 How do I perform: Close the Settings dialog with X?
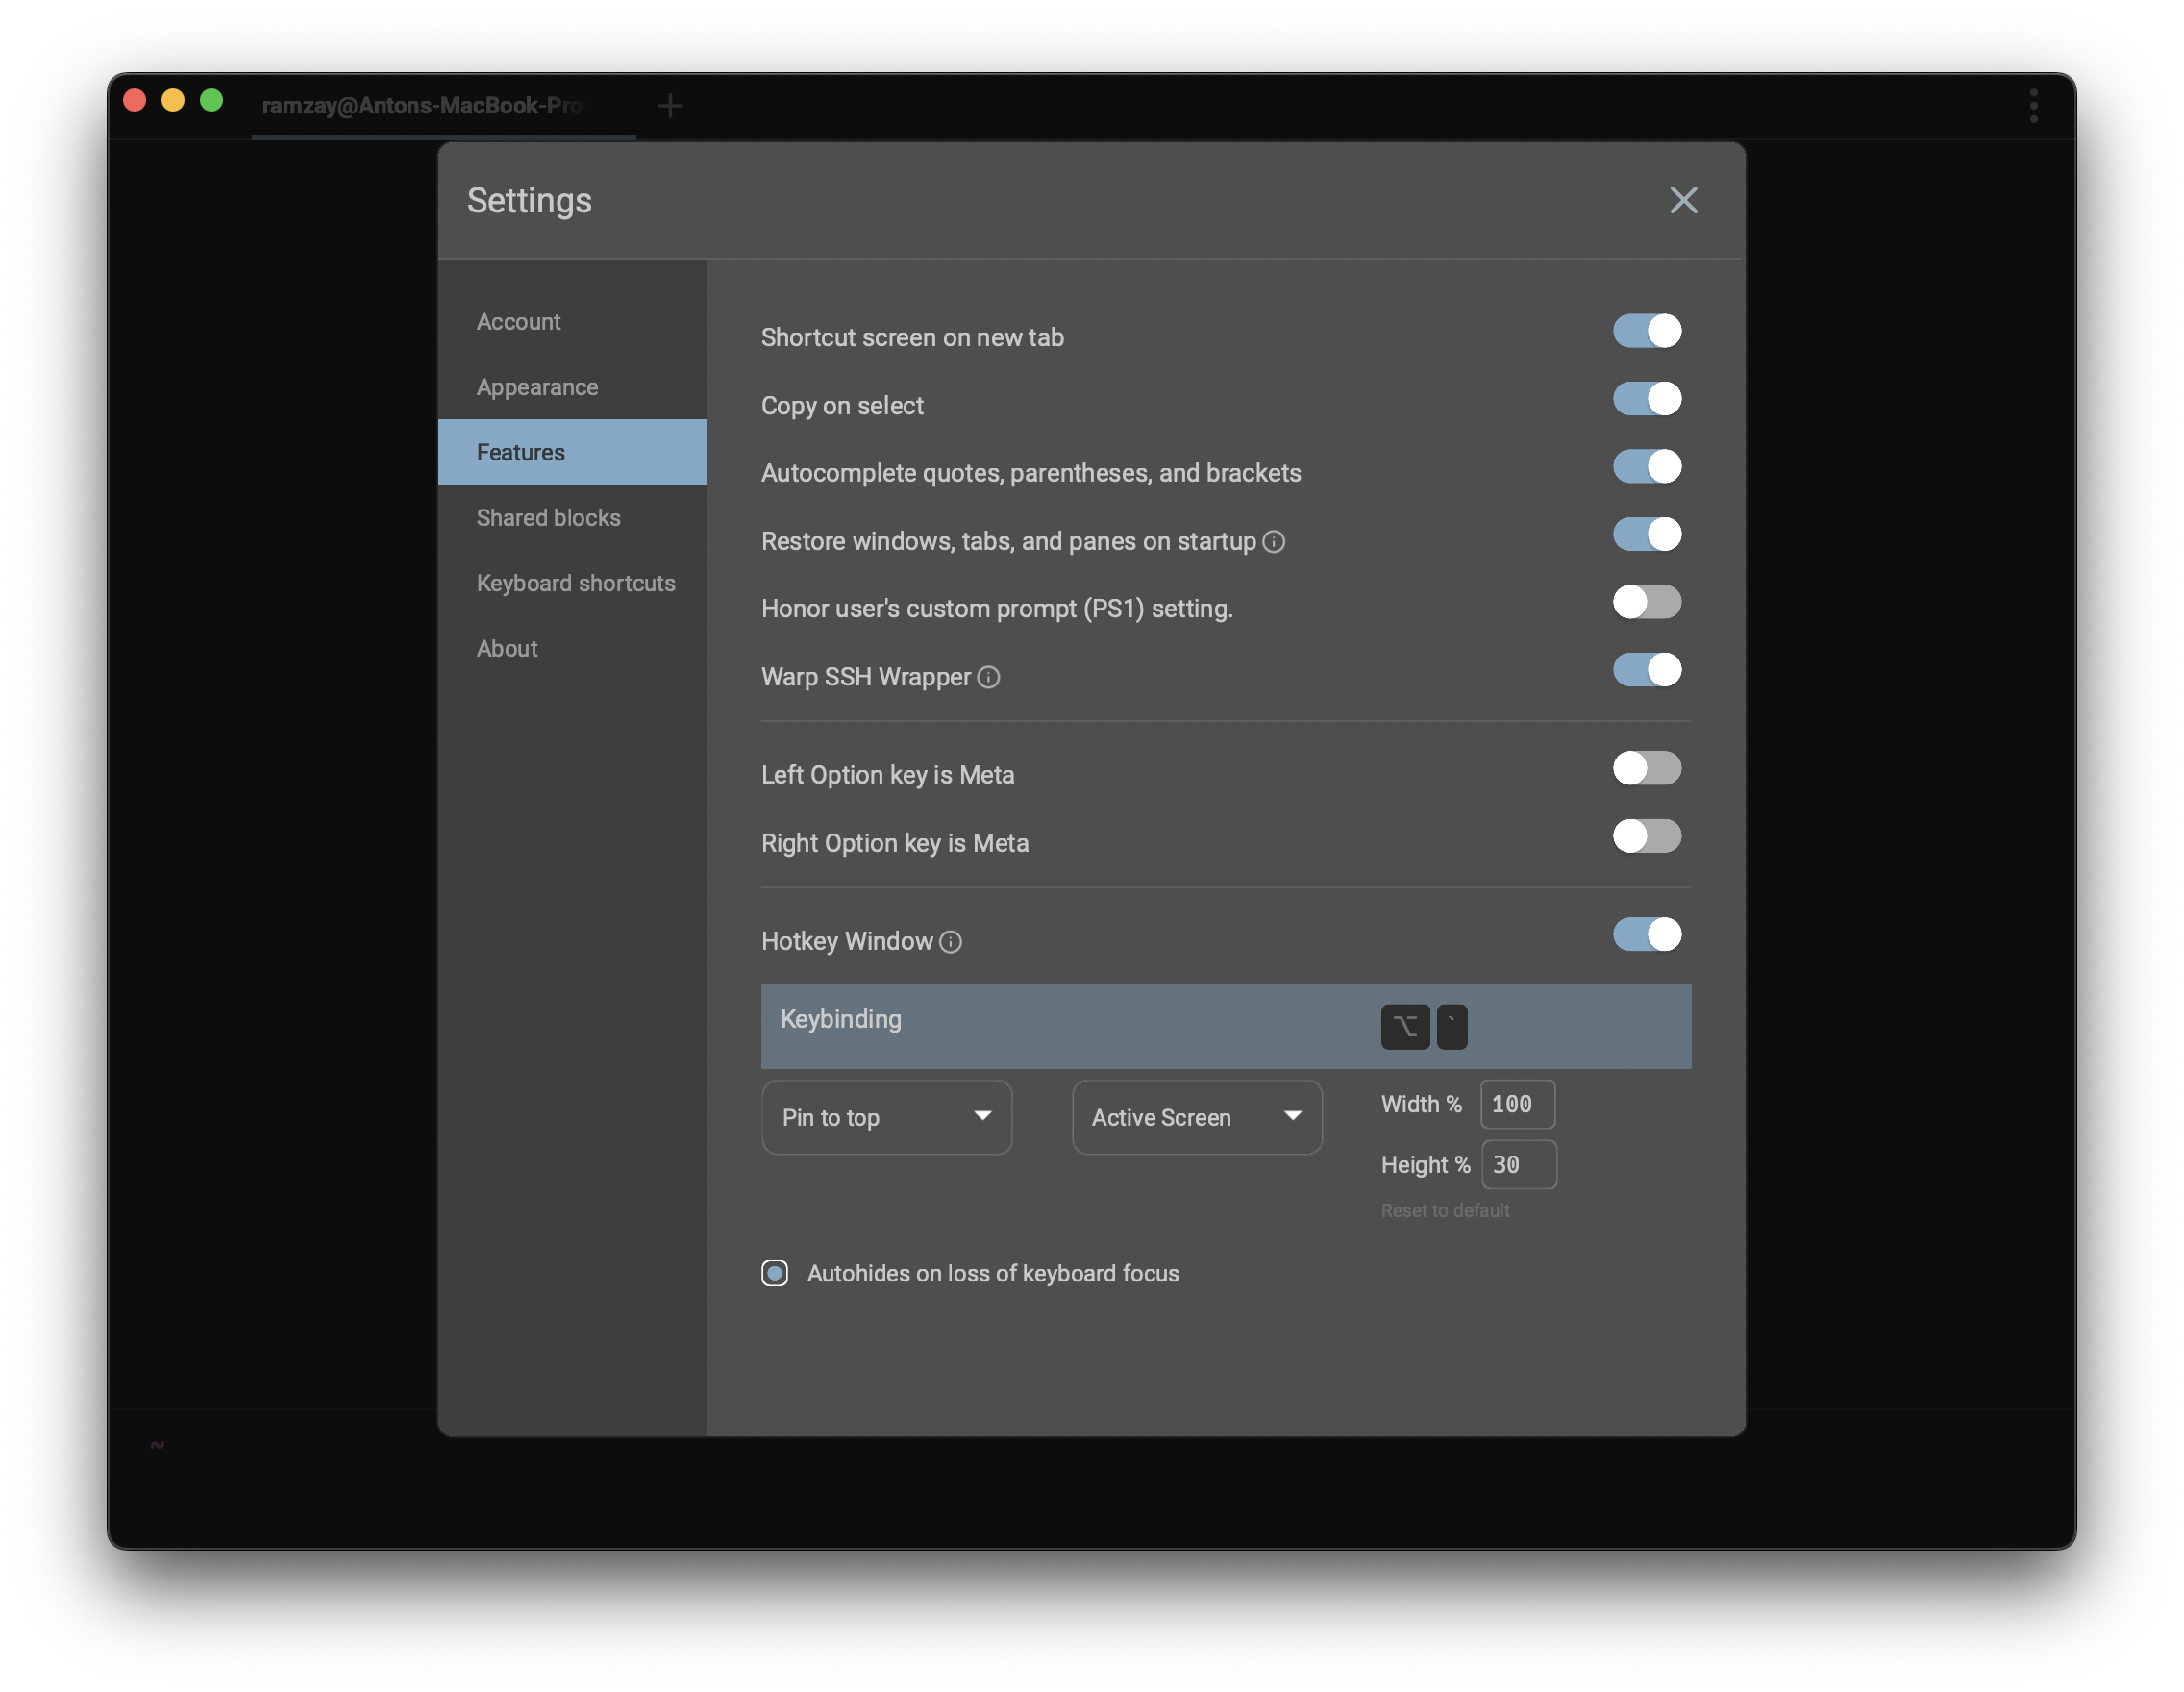point(1683,200)
